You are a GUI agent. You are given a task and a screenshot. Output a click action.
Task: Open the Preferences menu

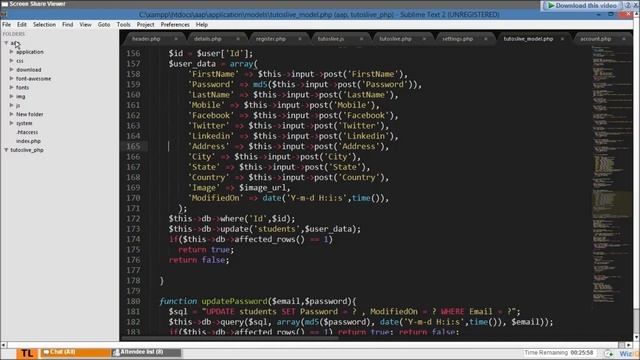point(175,24)
